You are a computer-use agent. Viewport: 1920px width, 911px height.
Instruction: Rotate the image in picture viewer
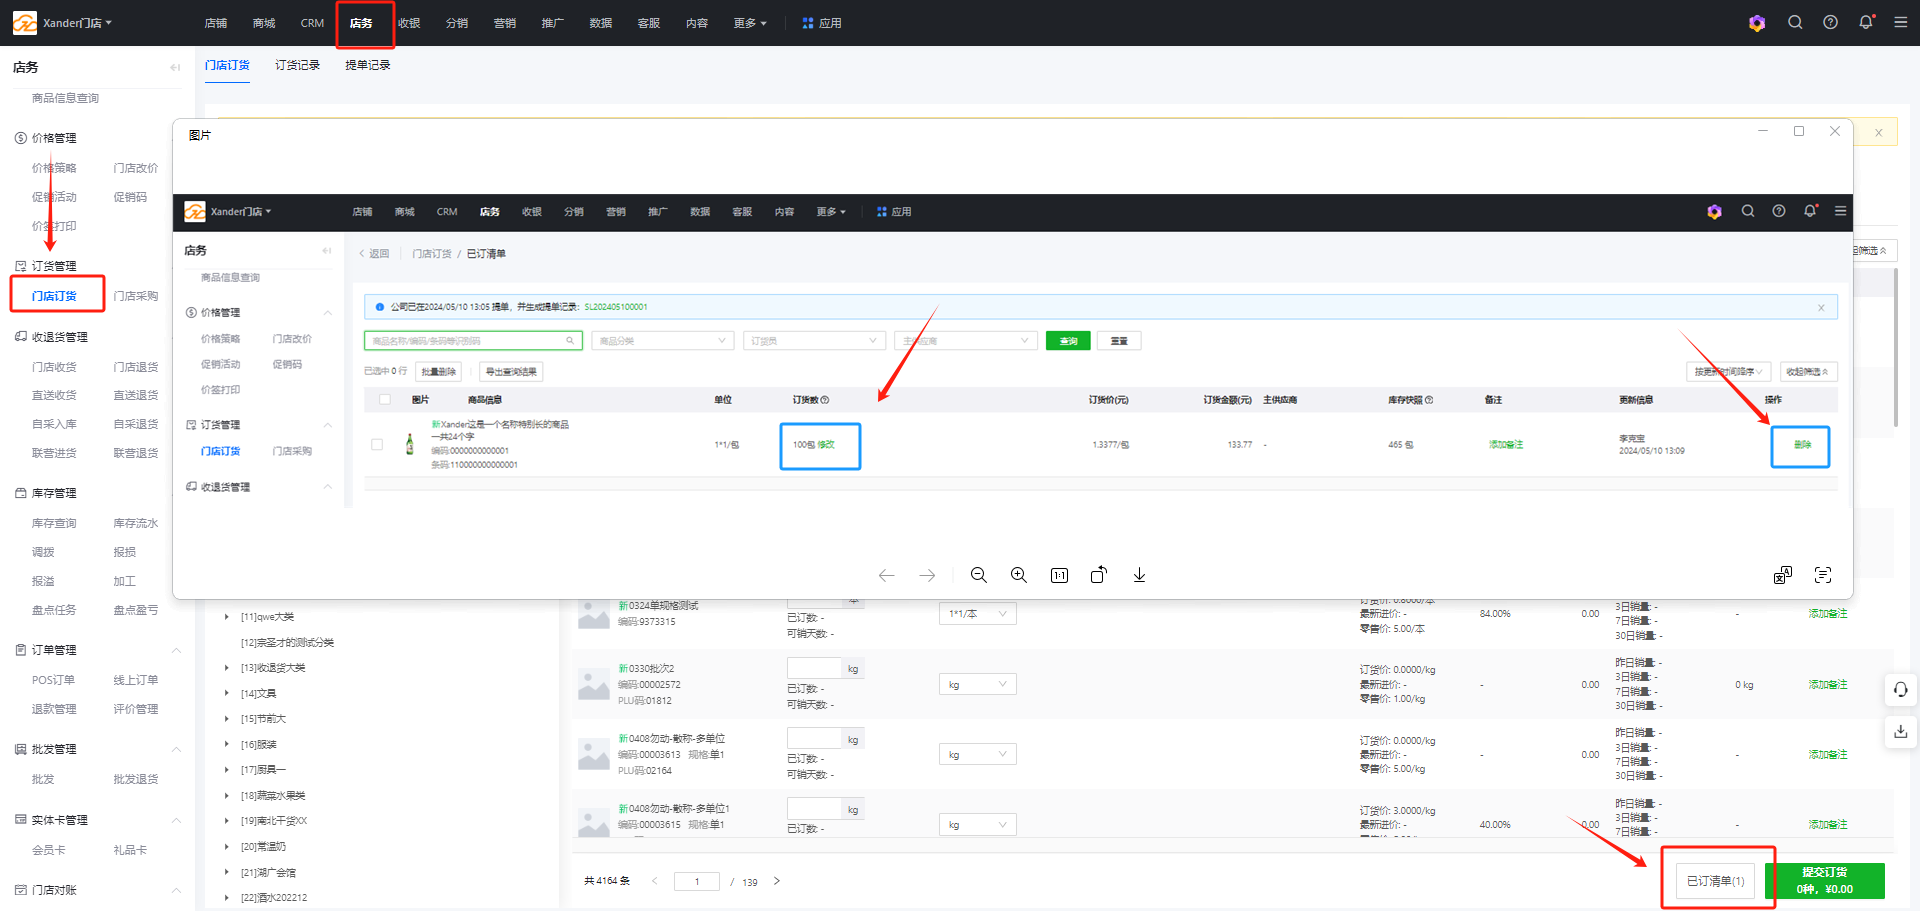point(1099,575)
